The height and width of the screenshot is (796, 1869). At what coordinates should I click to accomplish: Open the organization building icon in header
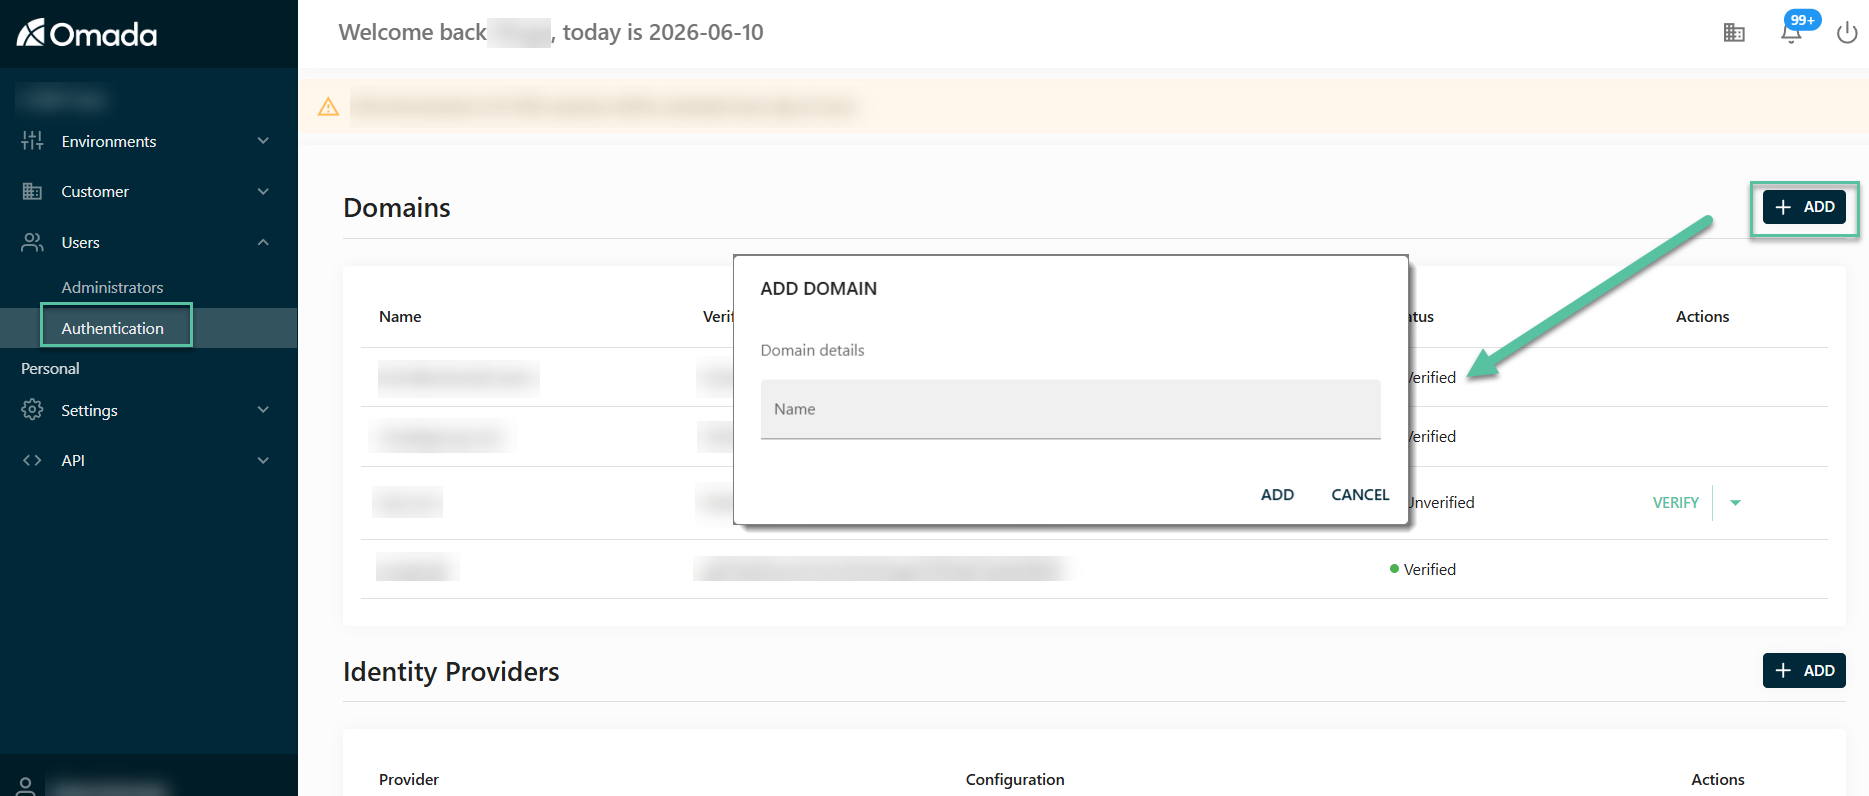coord(1734,33)
